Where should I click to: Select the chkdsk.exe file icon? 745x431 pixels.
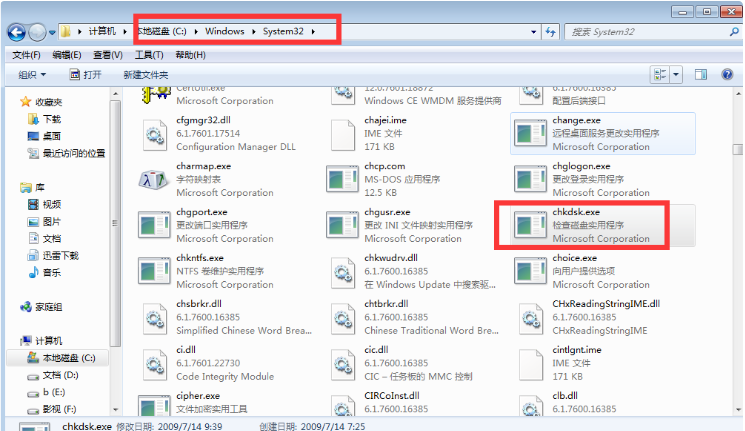point(530,225)
